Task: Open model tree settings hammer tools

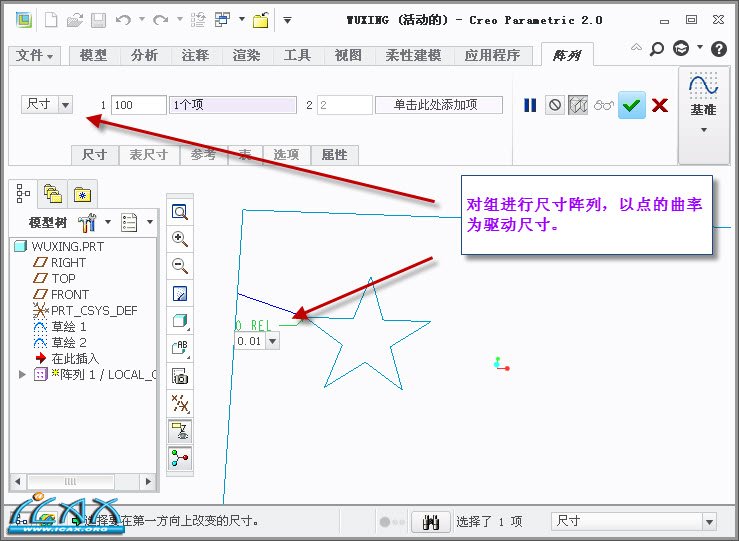Action: point(87,222)
